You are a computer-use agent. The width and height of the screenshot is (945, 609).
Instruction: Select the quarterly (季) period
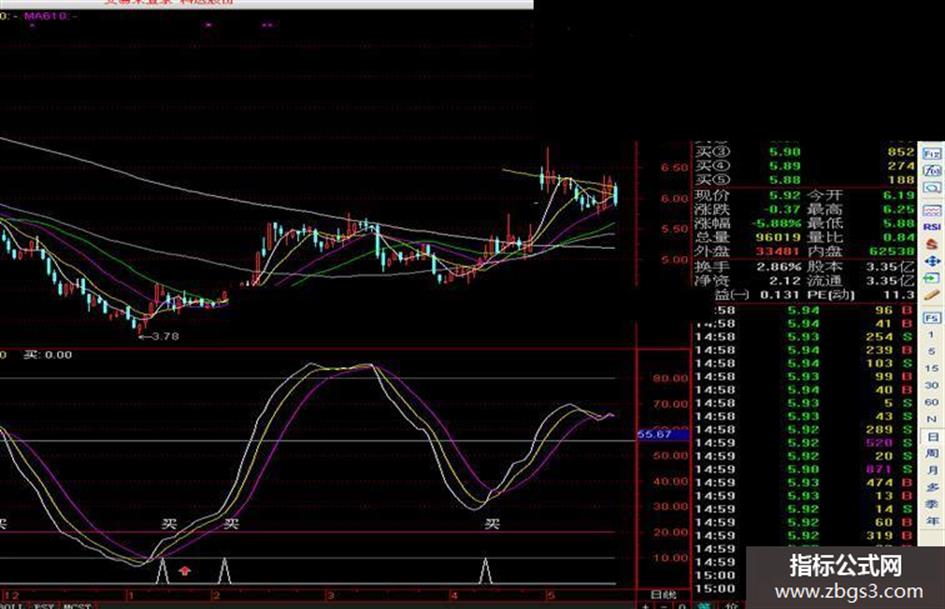coord(932,503)
